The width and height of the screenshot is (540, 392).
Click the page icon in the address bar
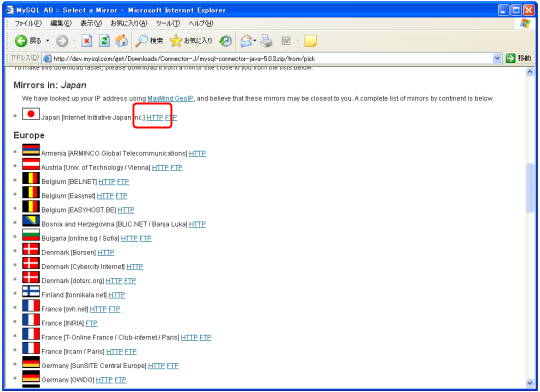(47, 59)
